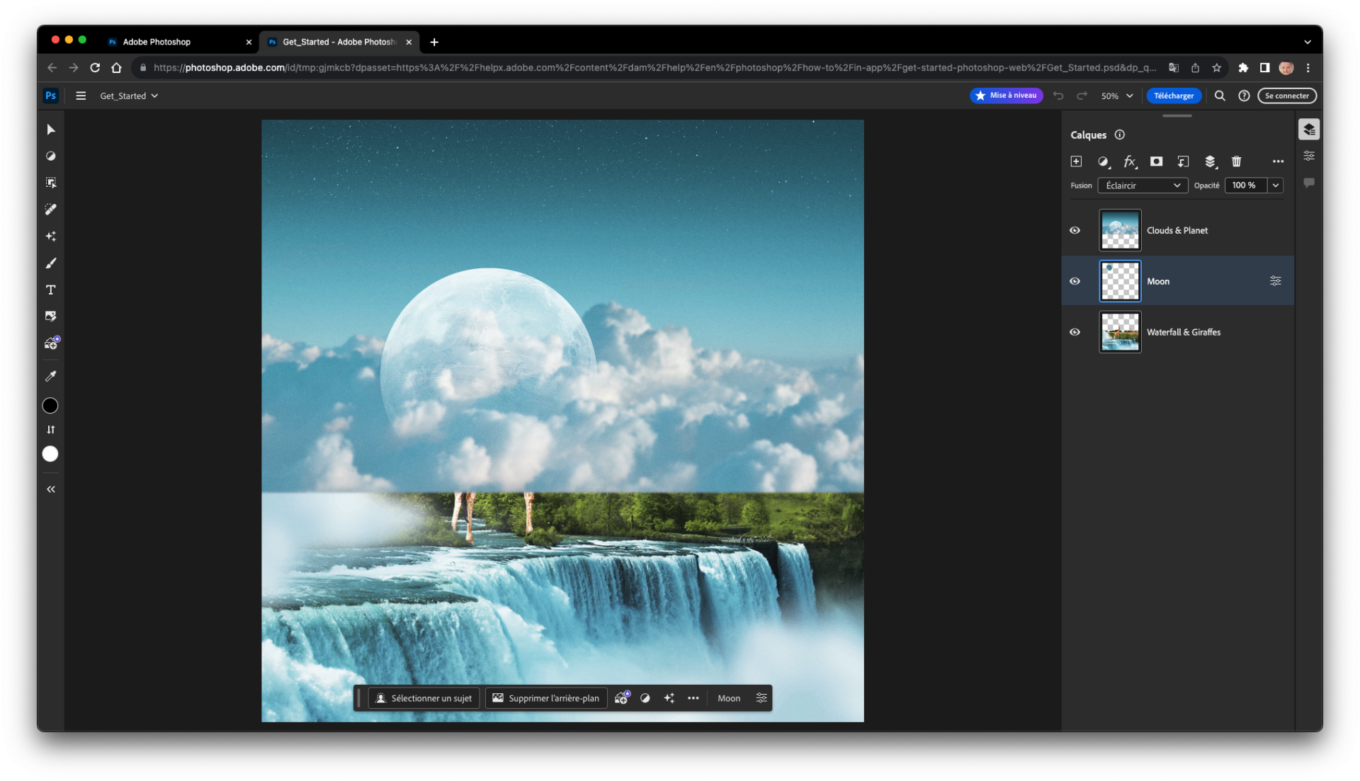Screen dimensions: 1360x781
Task: Open the opacity slider dropdown arrow
Action: point(1276,185)
